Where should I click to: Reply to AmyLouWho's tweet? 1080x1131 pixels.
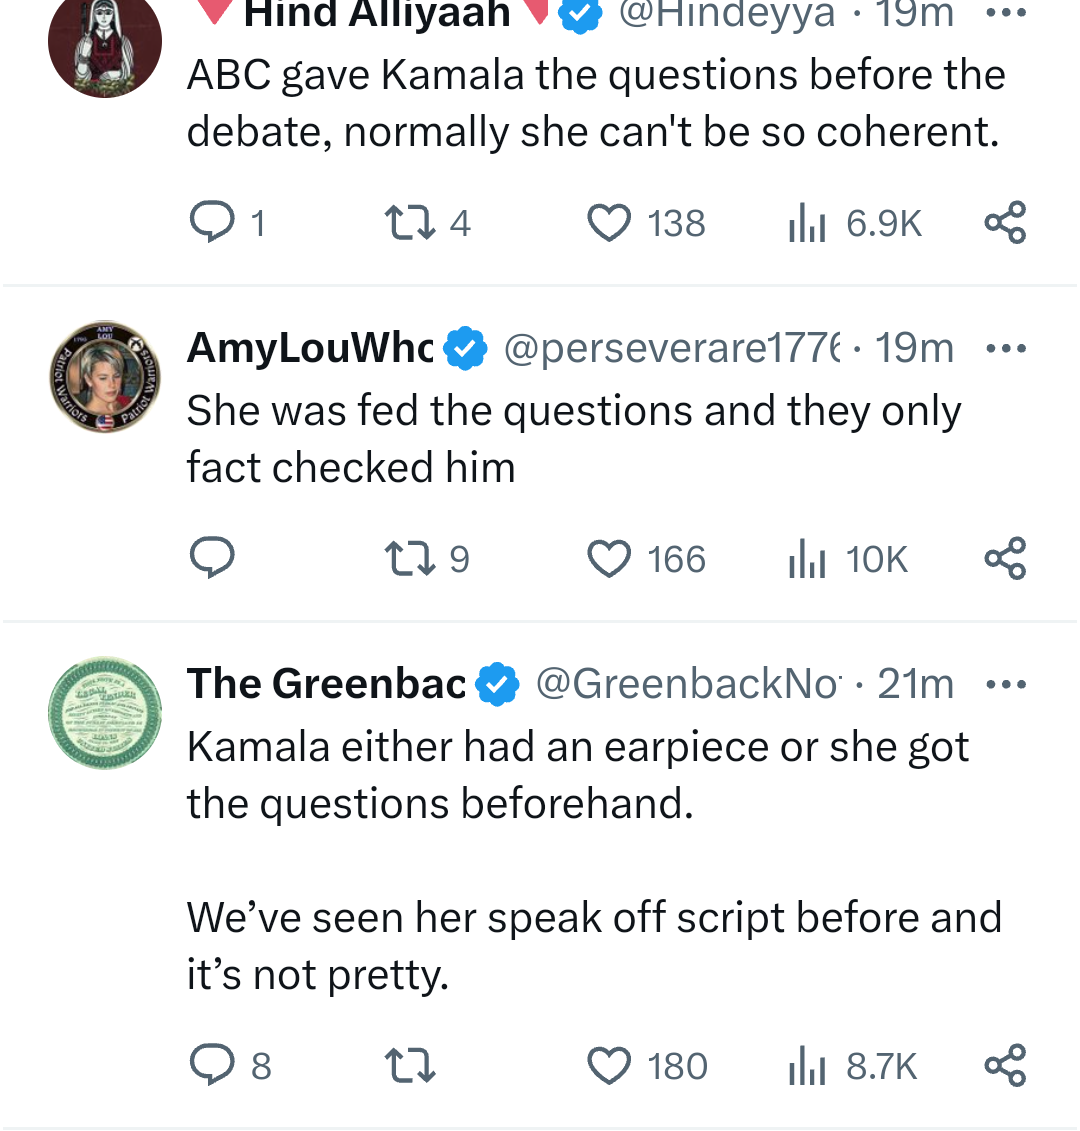[211, 558]
